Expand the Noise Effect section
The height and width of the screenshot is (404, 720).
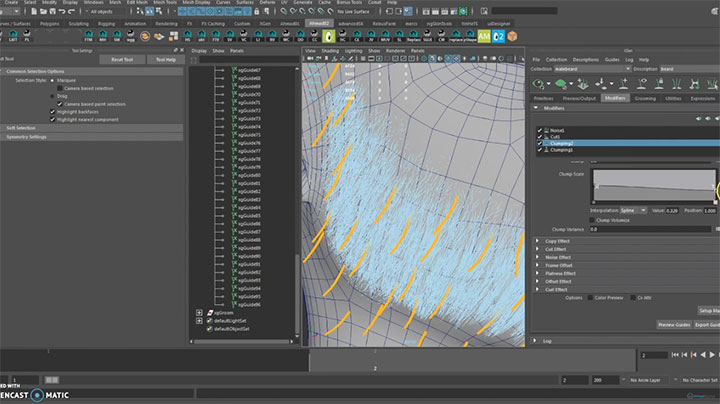pos(538,257)
